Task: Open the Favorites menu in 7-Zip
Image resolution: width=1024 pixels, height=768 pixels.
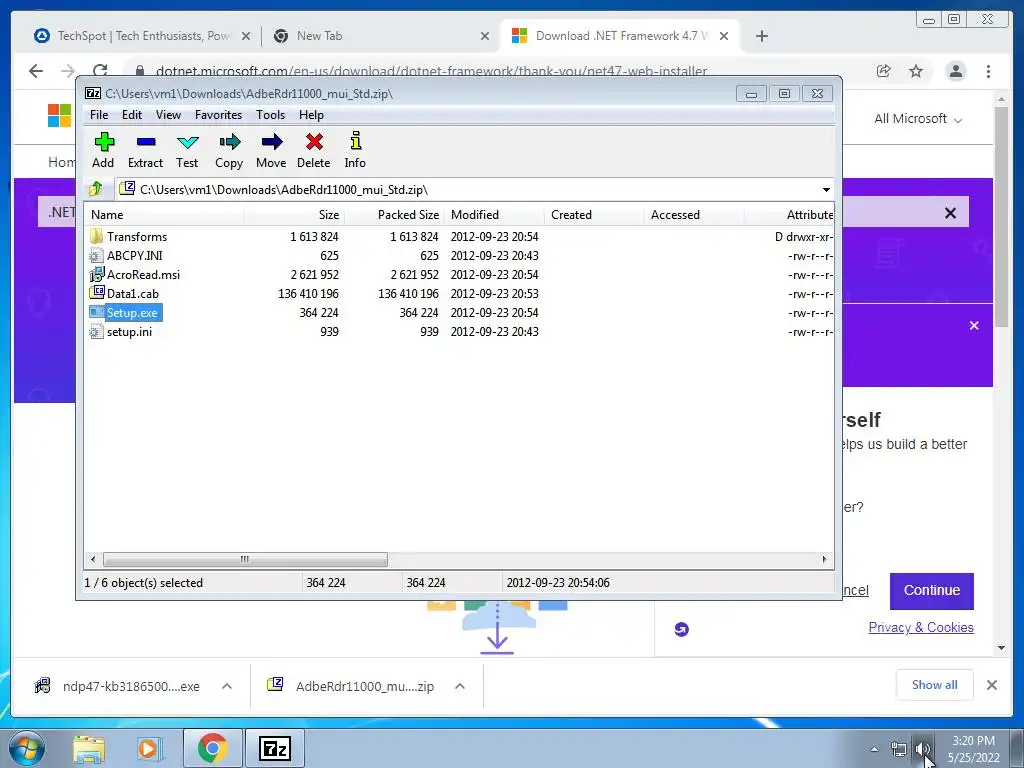Action: click(218, 115)
